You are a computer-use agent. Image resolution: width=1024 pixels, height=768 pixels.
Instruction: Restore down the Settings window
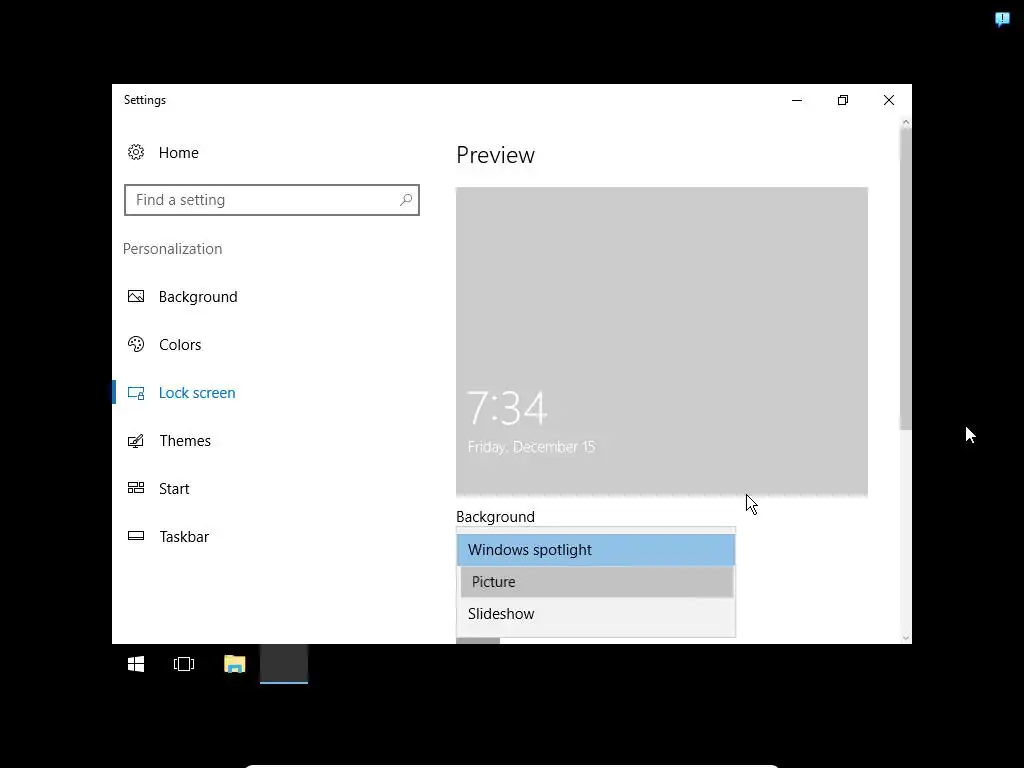pyautogui.click(x=842, y=100)
